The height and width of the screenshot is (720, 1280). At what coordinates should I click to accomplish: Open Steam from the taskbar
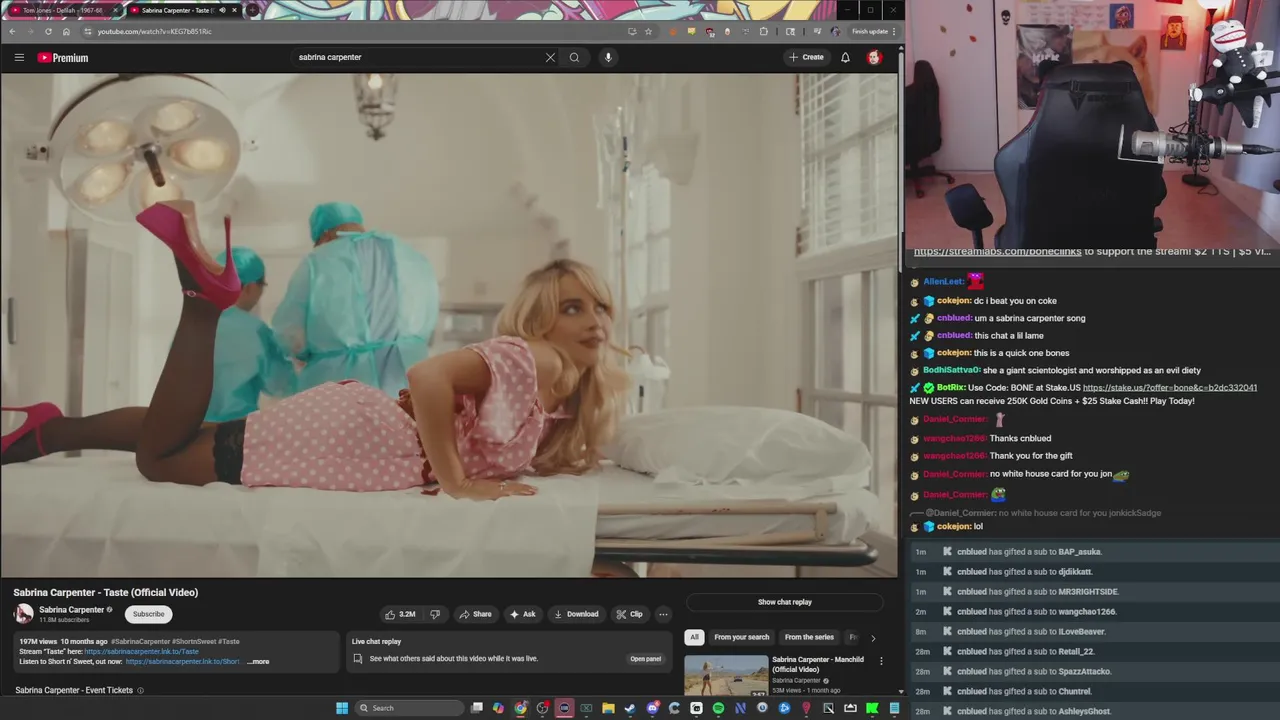point(630,708)
